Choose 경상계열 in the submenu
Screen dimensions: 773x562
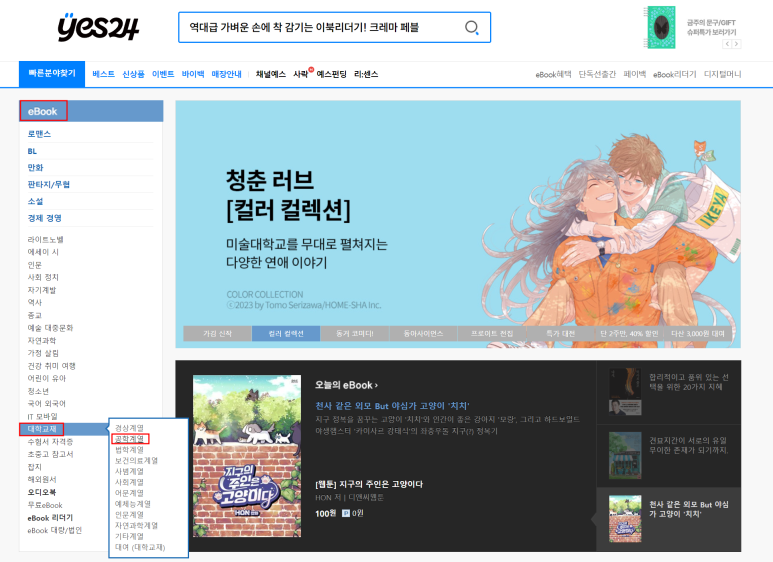click(x=129, y=428)
